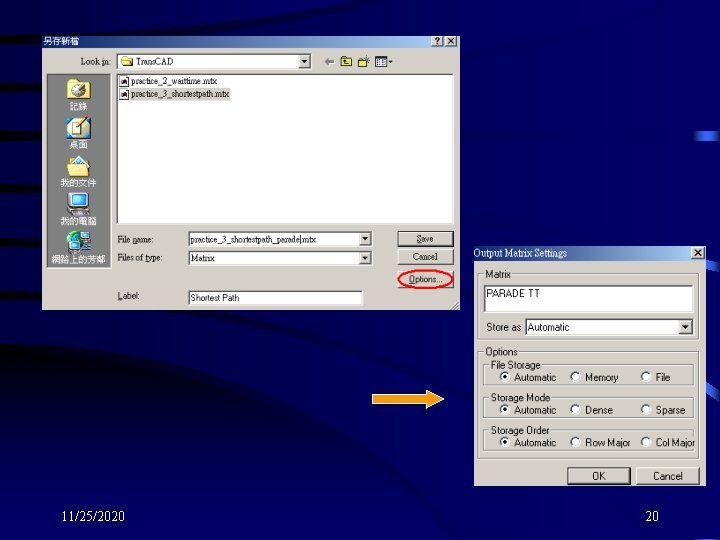Screen dimensions: 720x540
Task: Open the Network Places icon in sidebar
Action: (79, 242)
